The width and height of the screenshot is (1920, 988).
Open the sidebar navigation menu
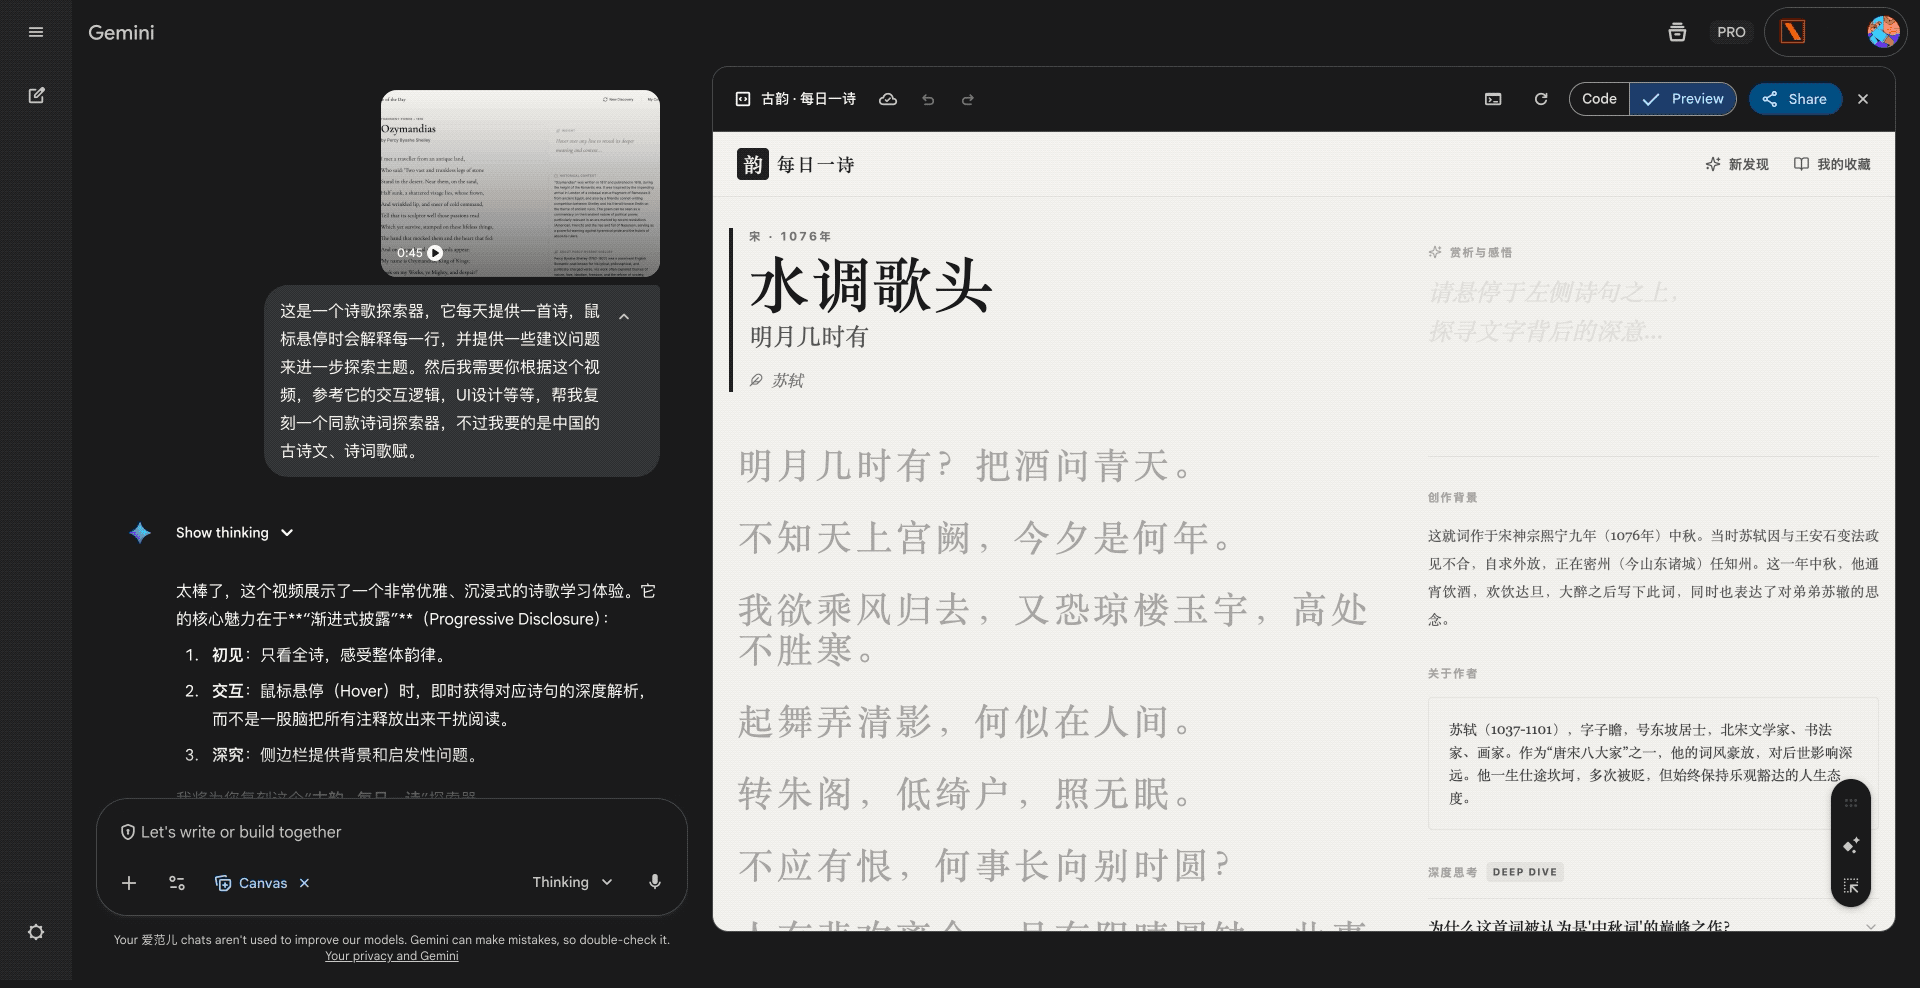pos(36,32)
